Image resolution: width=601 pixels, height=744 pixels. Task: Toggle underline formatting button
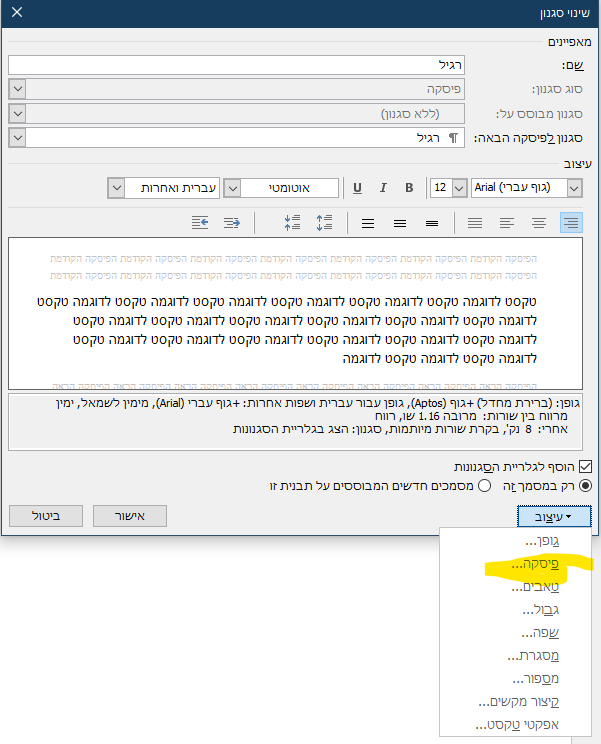[358, 188]
